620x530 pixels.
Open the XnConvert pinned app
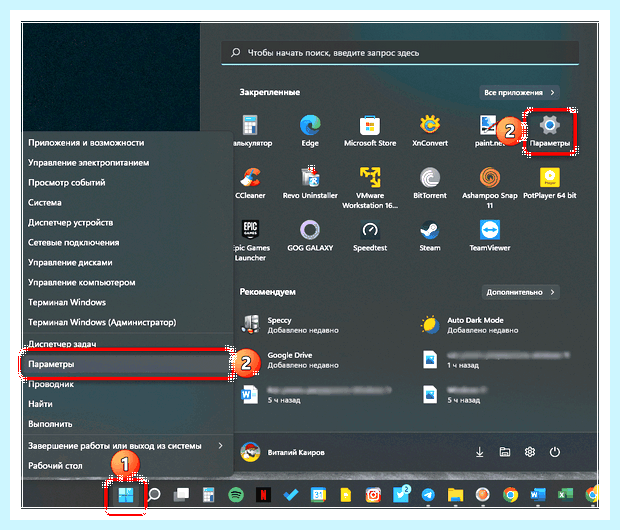(430, 131)
